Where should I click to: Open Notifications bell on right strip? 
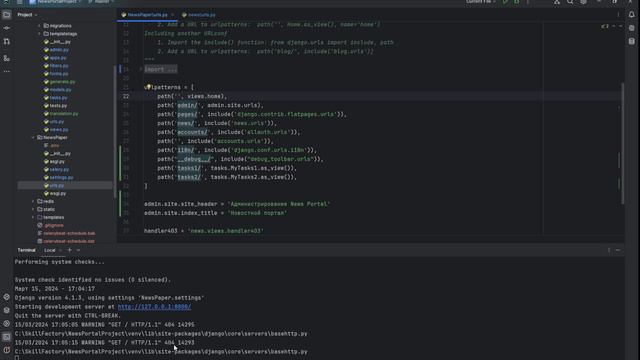[x=631, y=15]
